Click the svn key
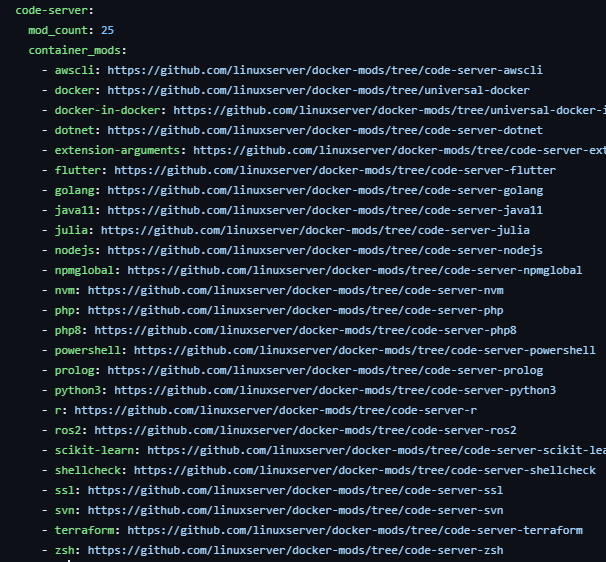The width and height of the screenshot is (606, 562). 65,511
